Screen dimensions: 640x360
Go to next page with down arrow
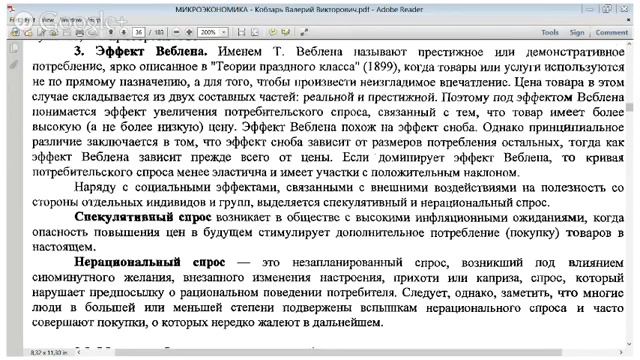(124, 32)
